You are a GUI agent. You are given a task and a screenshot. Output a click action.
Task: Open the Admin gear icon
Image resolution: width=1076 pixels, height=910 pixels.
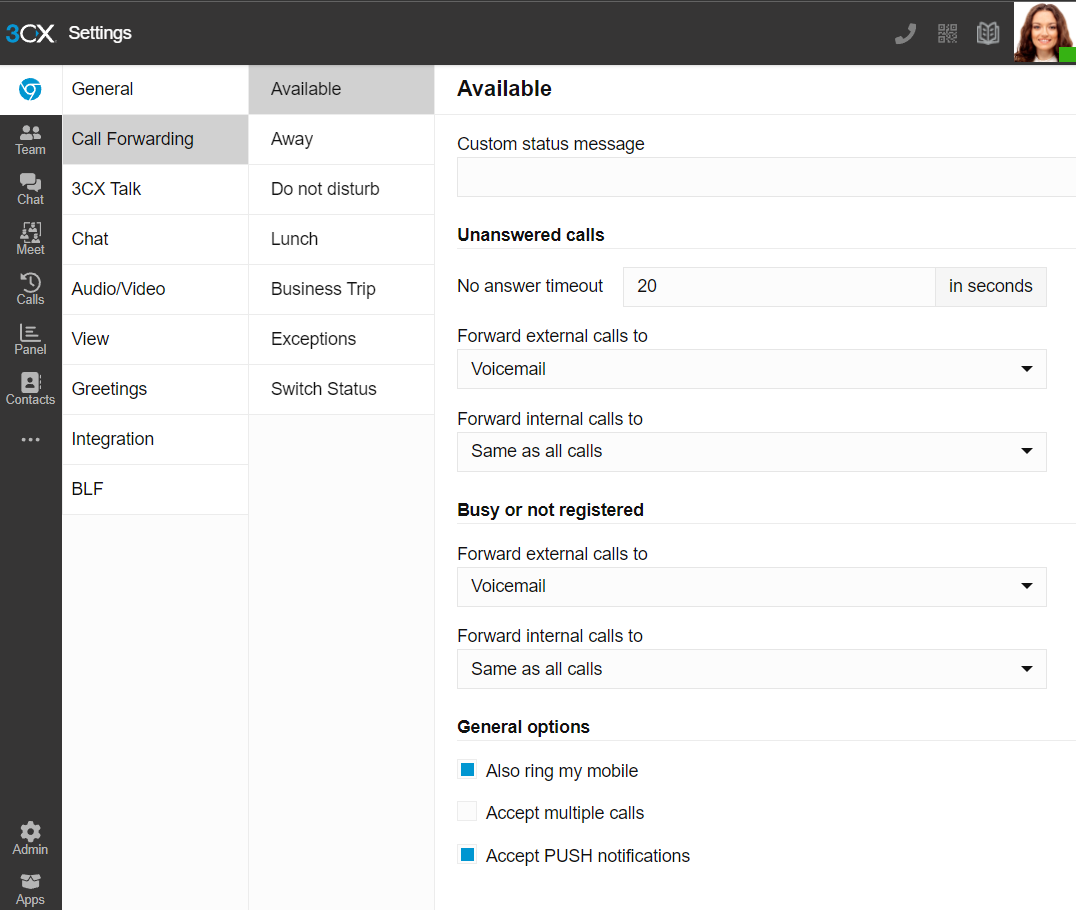pos(30,839)
